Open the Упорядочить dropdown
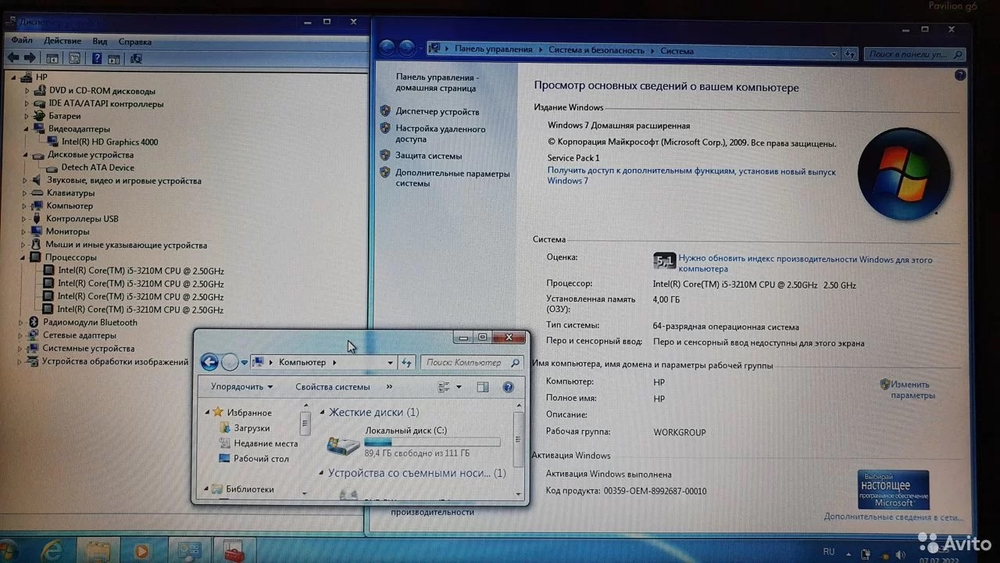1000x563 pixels. pos(242,387)
